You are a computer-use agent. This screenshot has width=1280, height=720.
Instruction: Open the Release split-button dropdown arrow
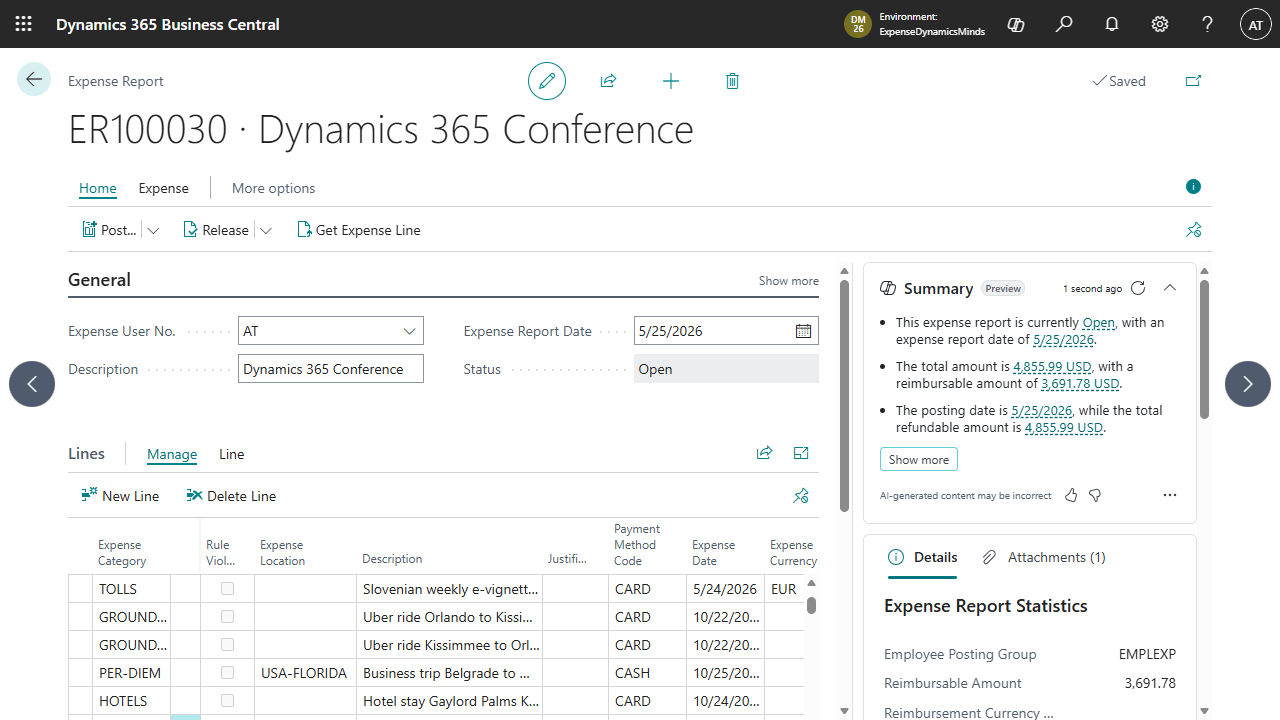[x=266, y=230]
